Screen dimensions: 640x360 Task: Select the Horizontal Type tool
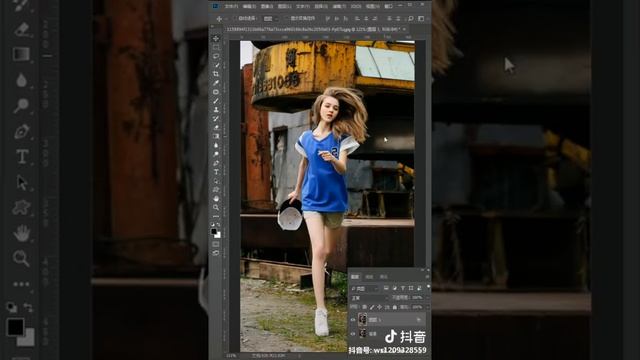click(216, 172)
